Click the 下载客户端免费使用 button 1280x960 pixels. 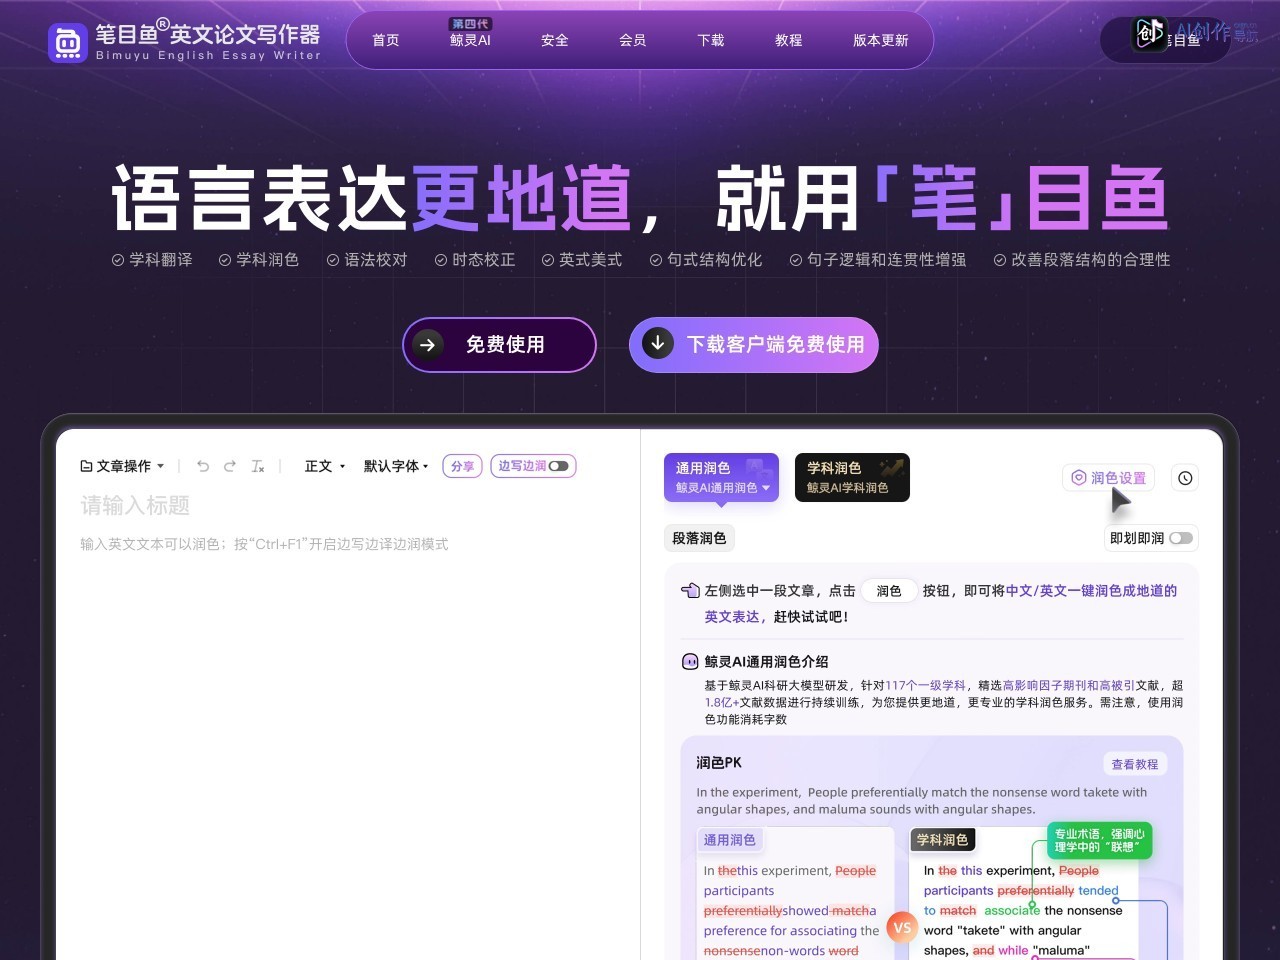[754, 344]
